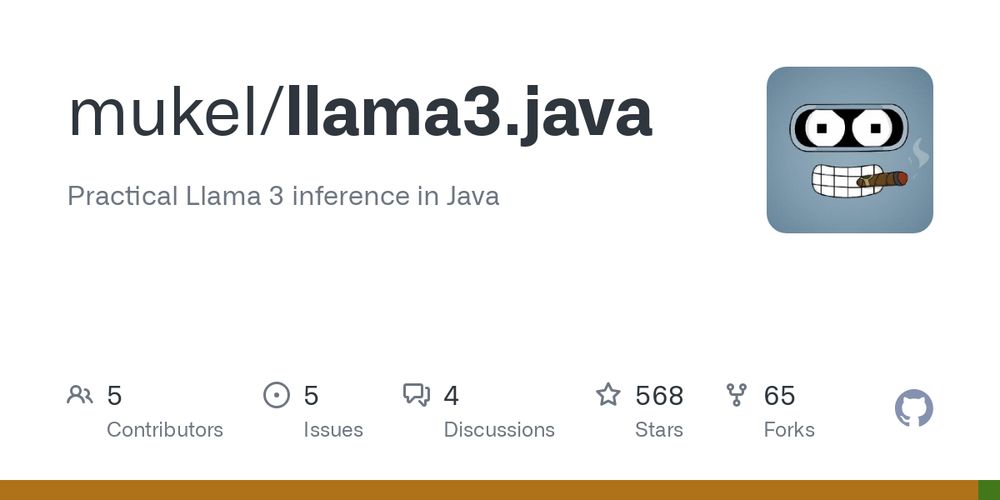Select the Forks label
This screenshot has height=500, width=1000.
[x=789, y=430]
